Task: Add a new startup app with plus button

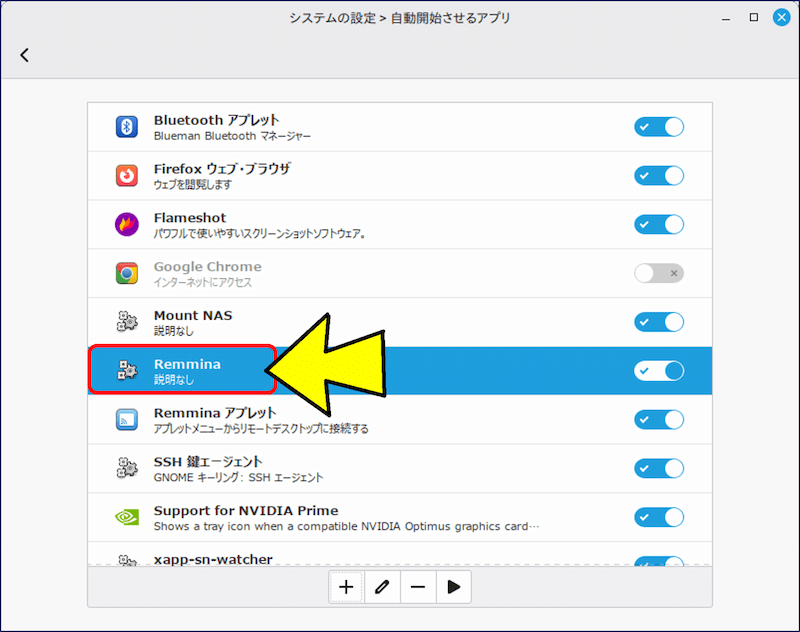Action: [x=346, y=588]
